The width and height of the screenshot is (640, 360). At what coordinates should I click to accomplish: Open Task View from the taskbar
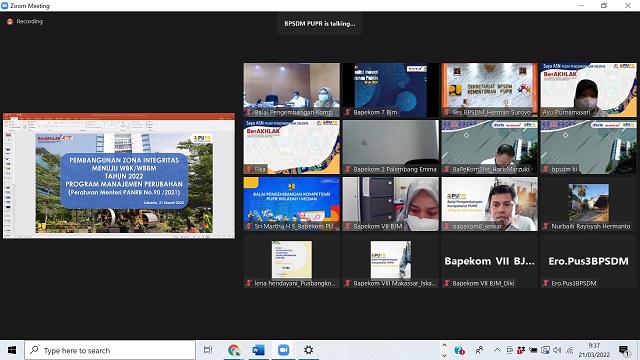click(208, 350)
